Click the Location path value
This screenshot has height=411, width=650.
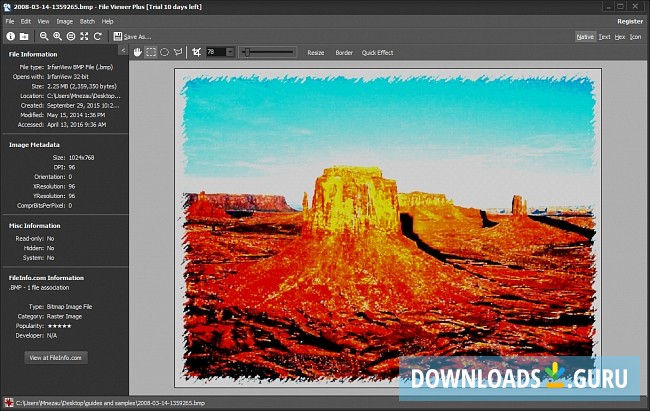pos(83,96)
